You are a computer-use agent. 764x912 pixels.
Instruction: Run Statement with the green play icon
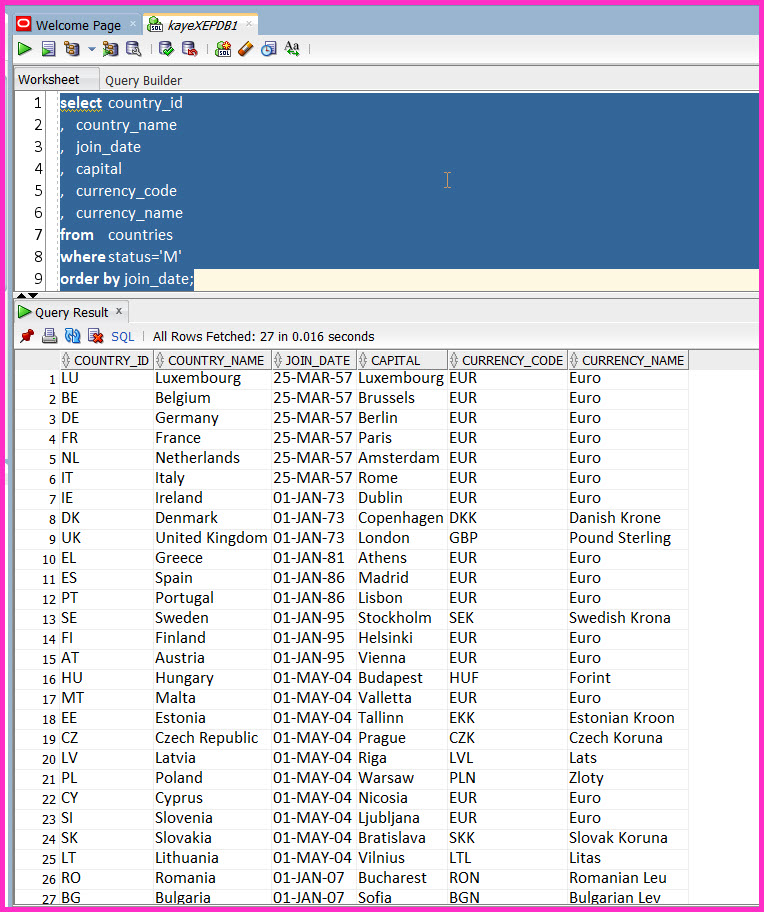24,49
